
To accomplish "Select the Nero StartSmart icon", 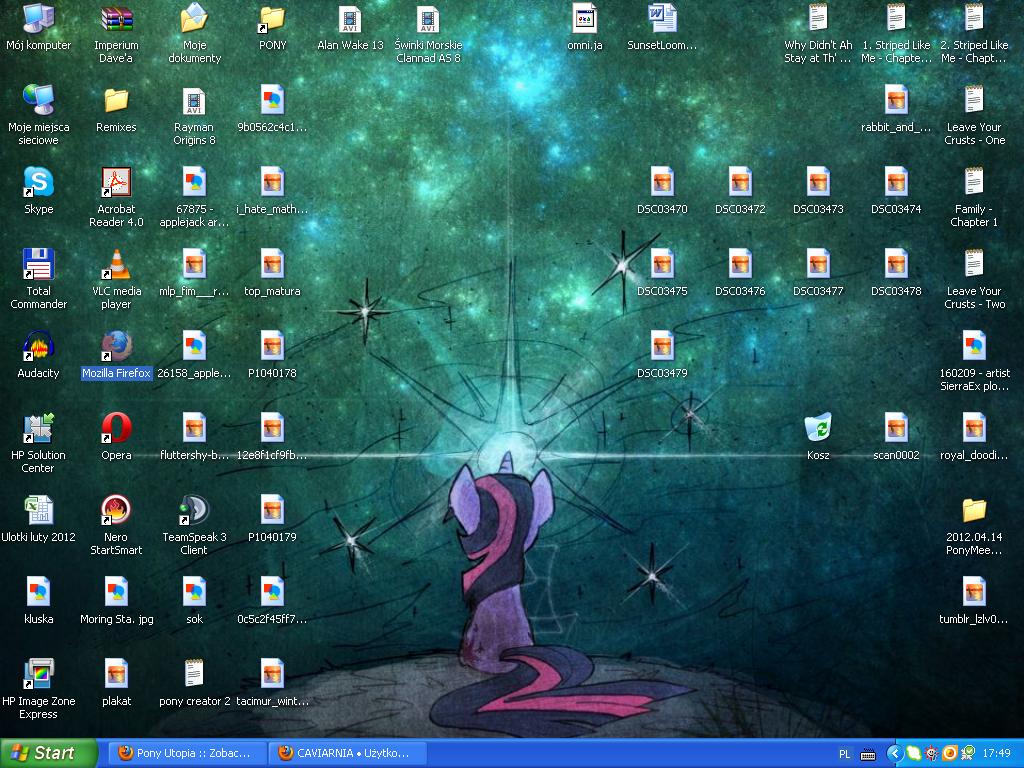I will pyautogui.click(x=116, y=511).
